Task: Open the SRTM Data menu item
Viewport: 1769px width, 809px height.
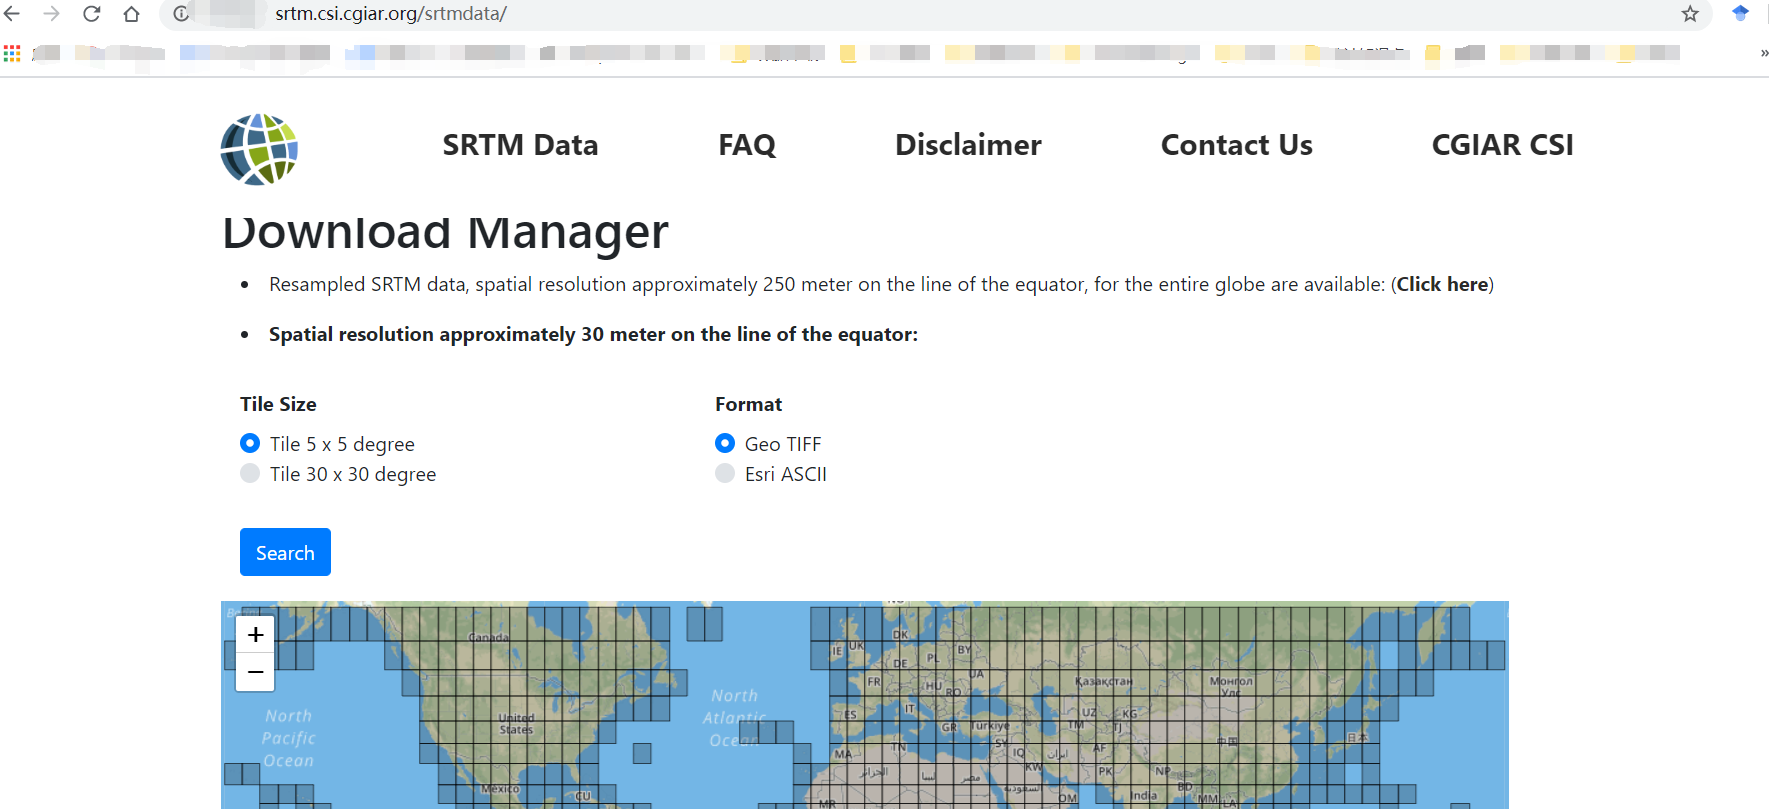Action: pyautogui.click(x=520, y=145)
